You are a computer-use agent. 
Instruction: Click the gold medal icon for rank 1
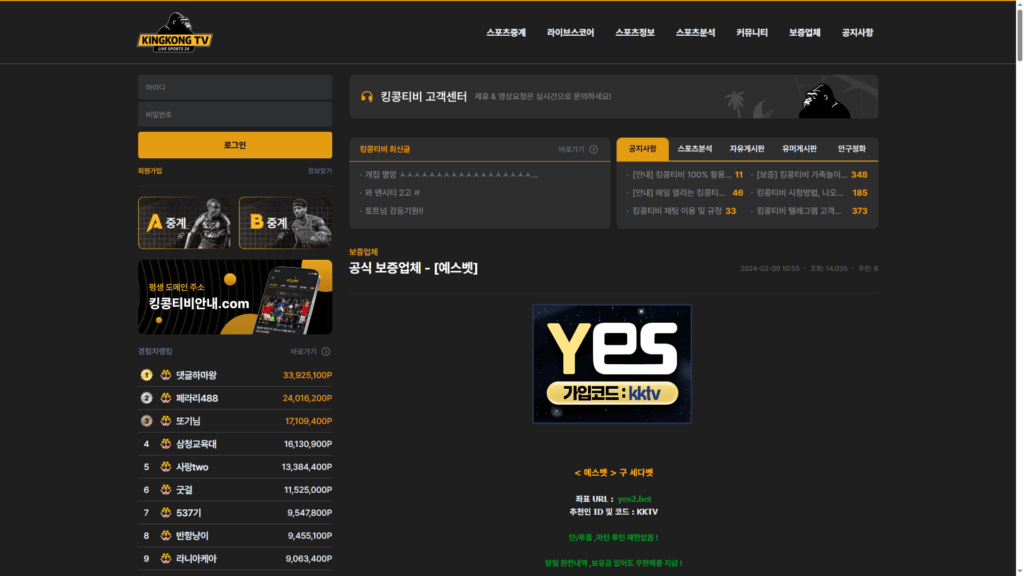(x=146, y=375)
